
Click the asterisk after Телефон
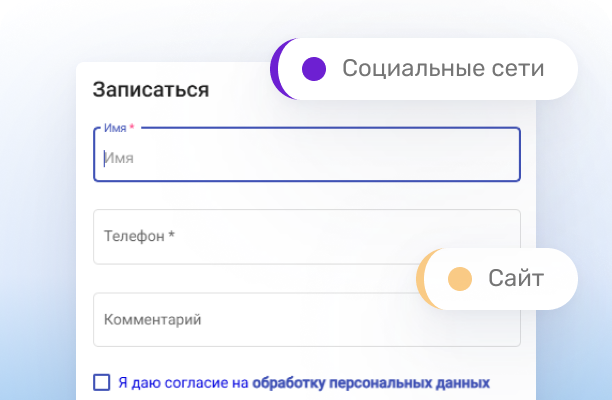coord(171,237)
